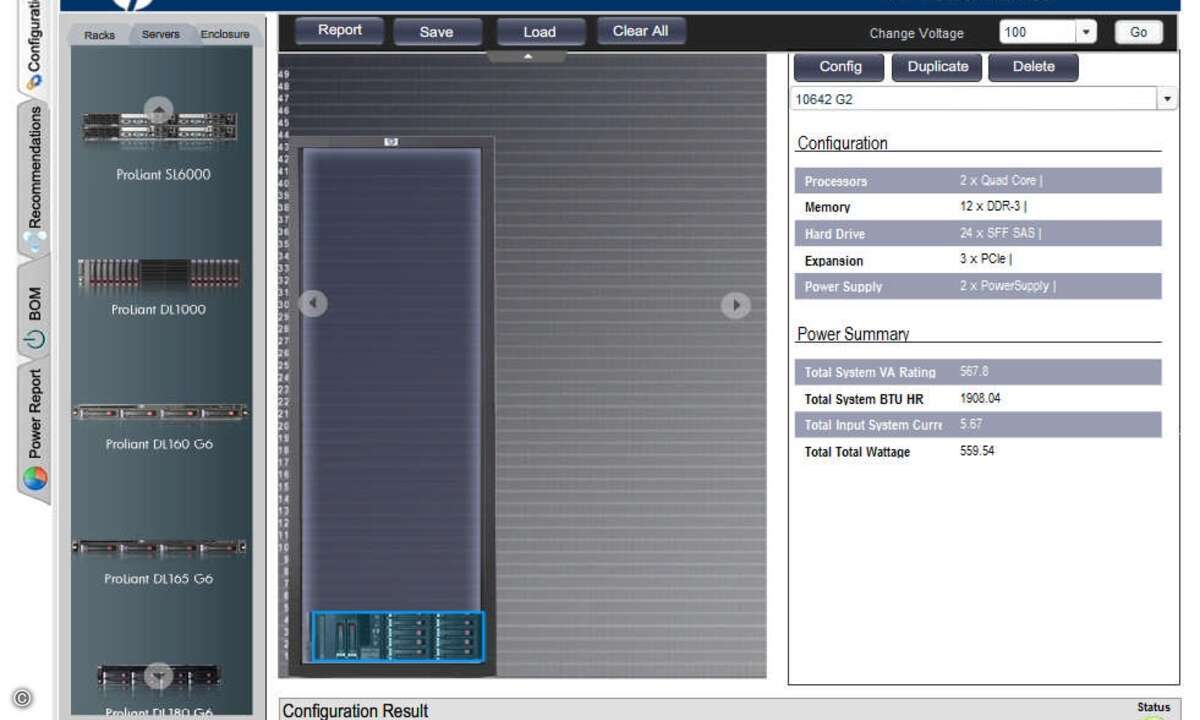
Task: Switch to the Racks tab
Action: (x=99, y=35)
